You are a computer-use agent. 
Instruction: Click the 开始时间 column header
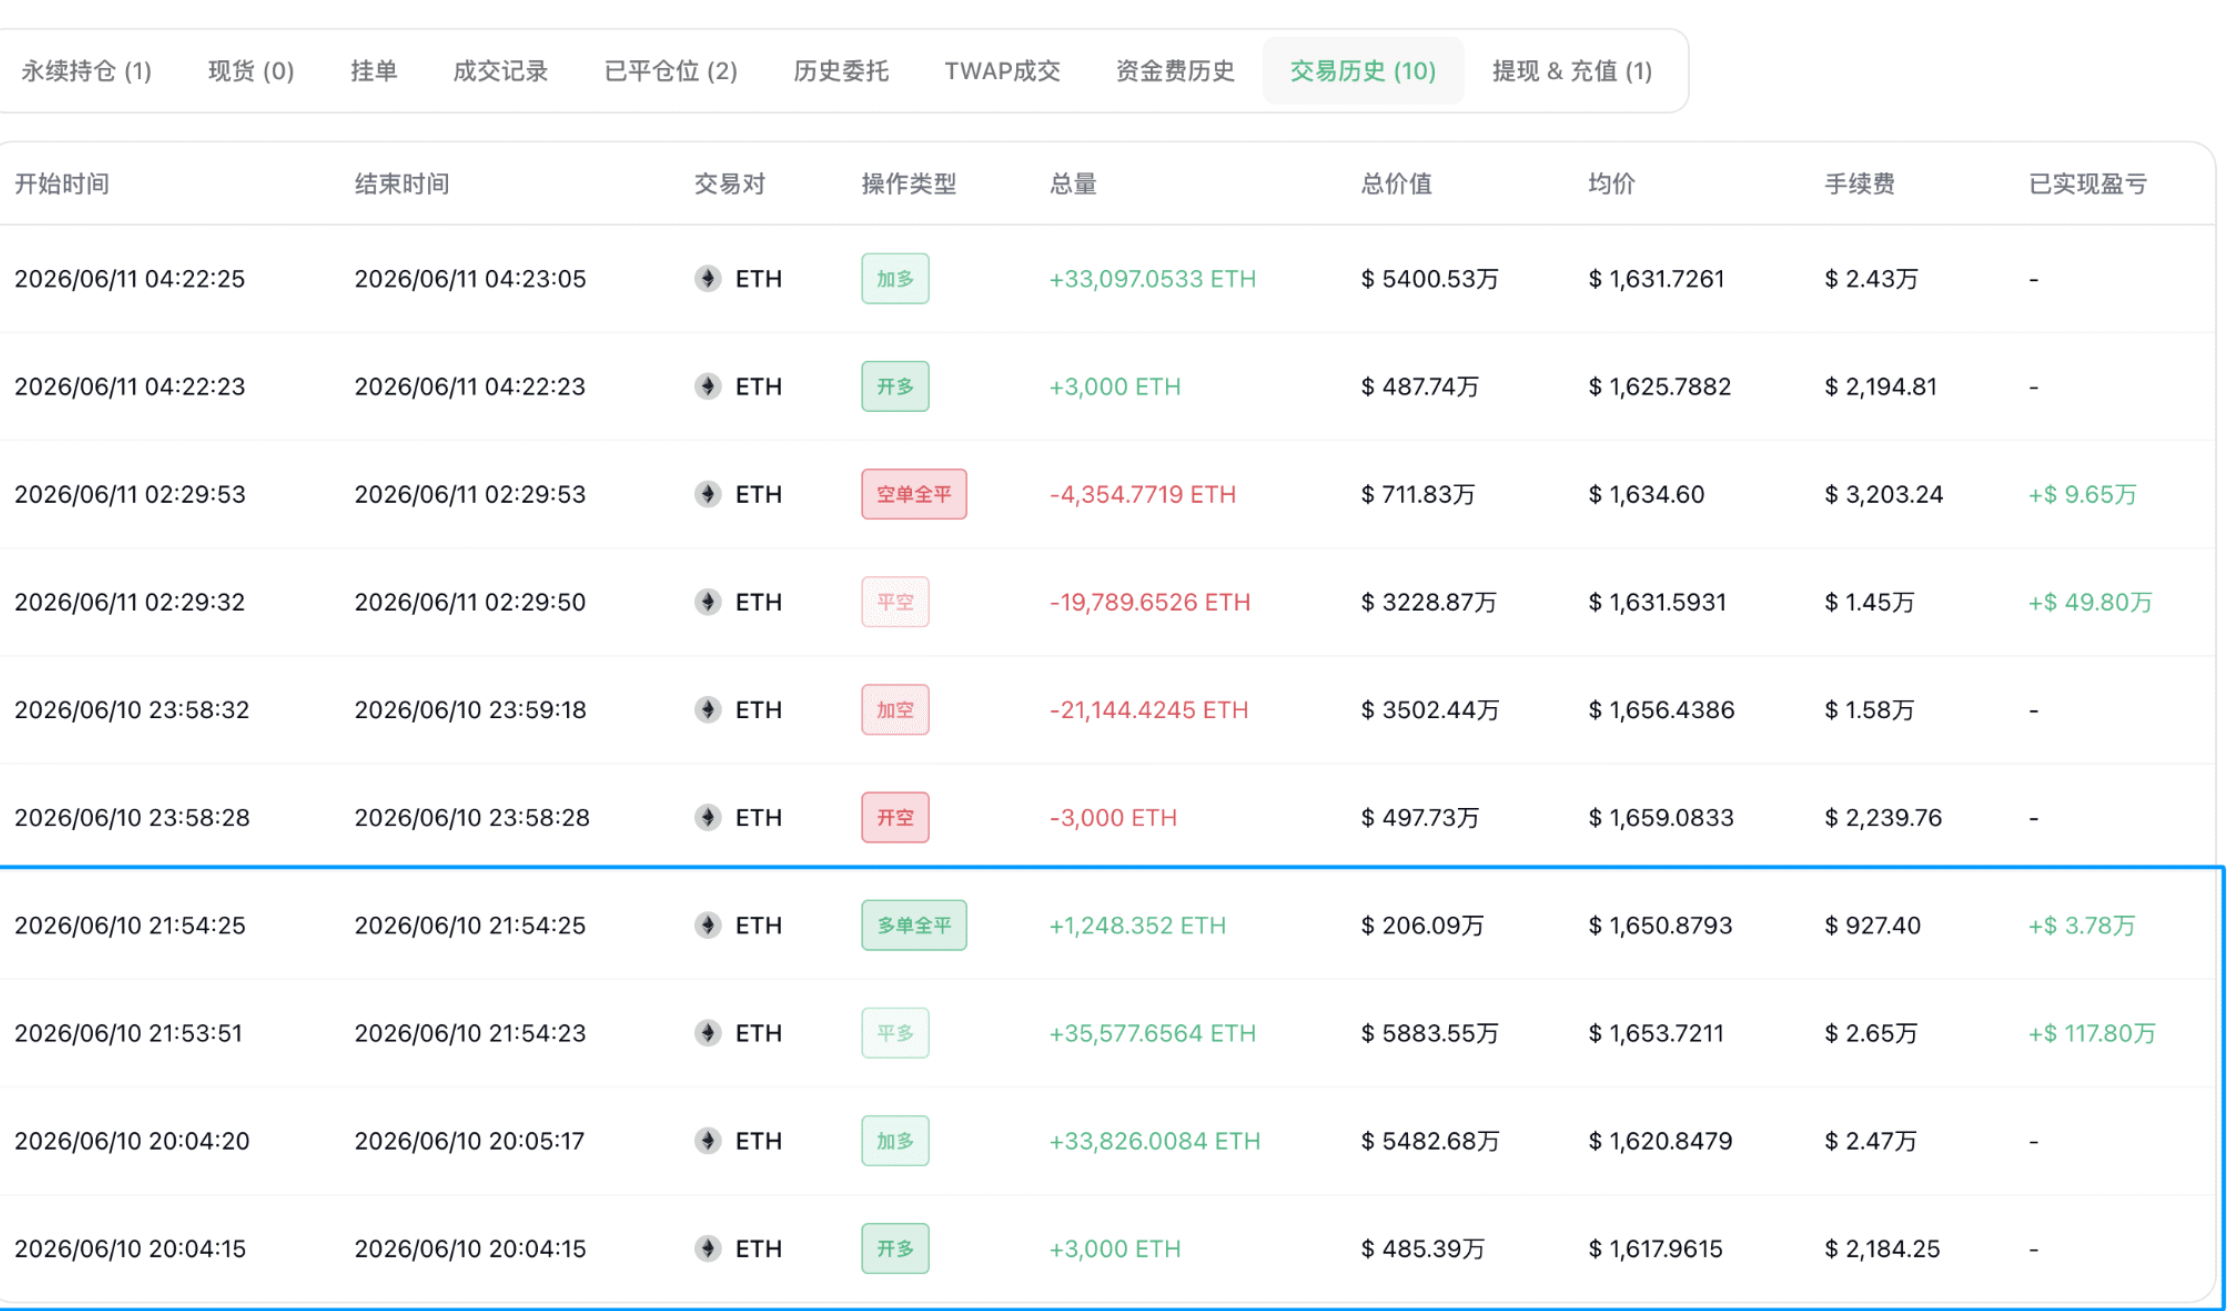(62, 184)
